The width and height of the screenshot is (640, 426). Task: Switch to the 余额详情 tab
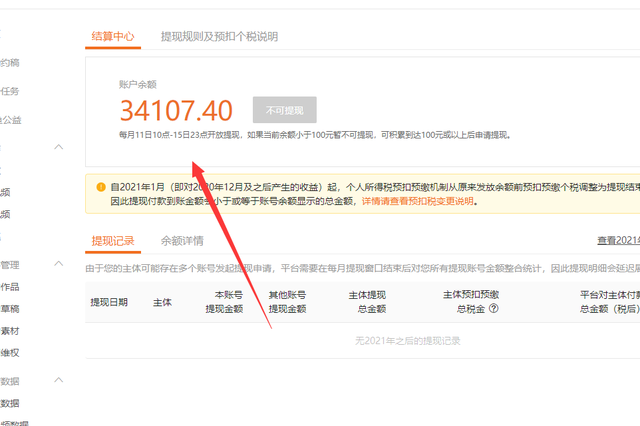pyautogui.click(x=182, y=241)
